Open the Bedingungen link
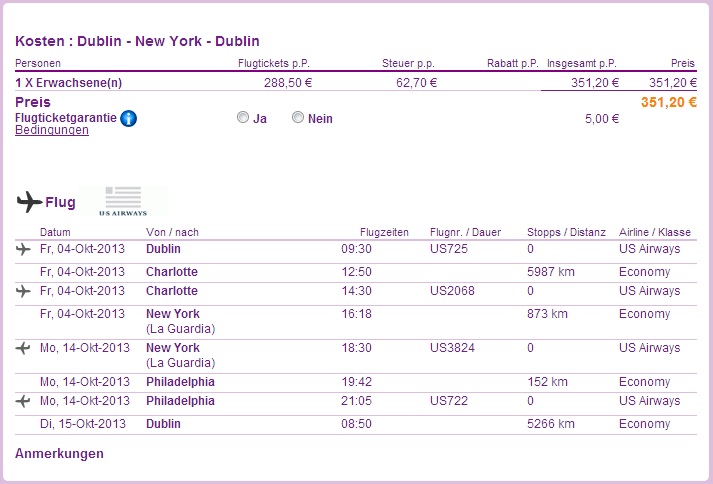 tap(52, 130)
